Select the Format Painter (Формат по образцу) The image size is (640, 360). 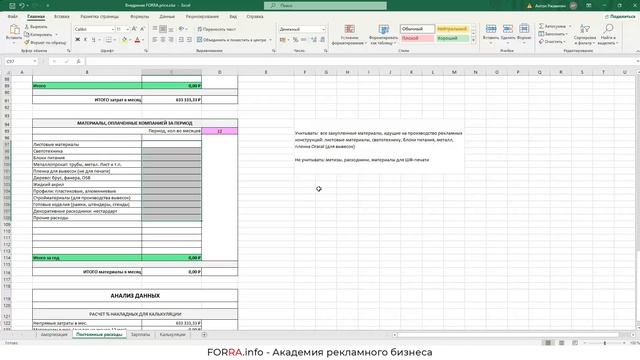tap(45, 42)
